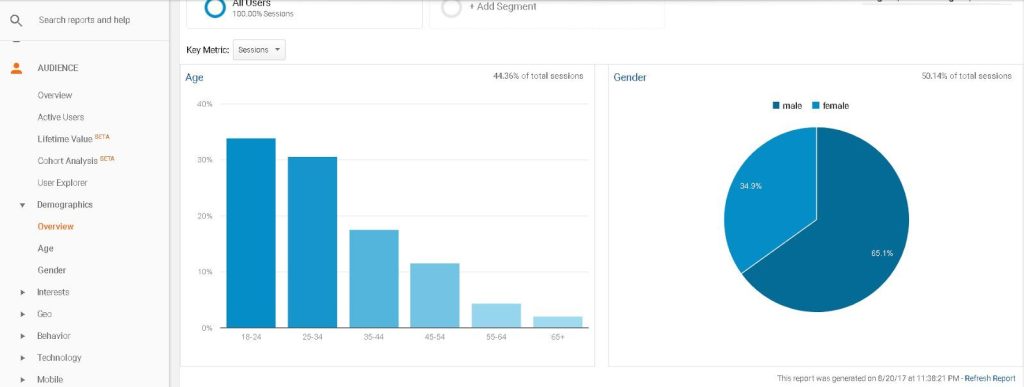The height and width of the screenshot is (387, 1024).
Task: Open the User Explorer report
Action: [x=62, y=183]
